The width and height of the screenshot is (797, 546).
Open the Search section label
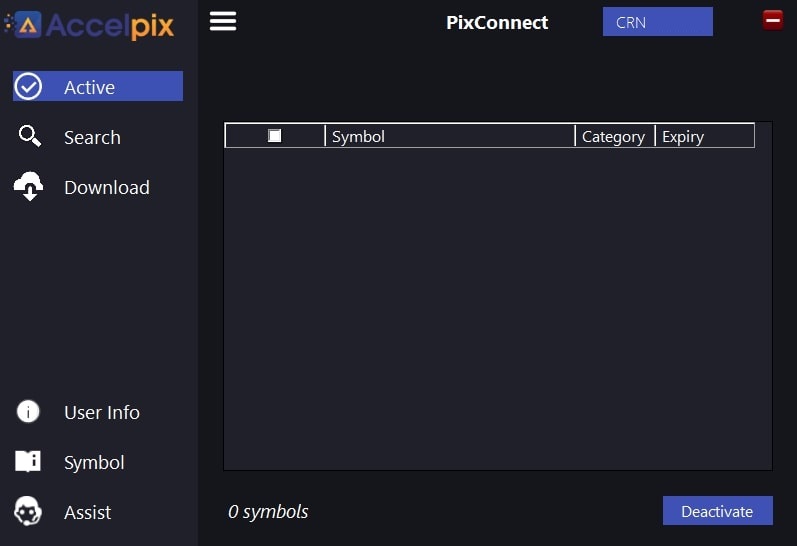(x=92, y=137)
